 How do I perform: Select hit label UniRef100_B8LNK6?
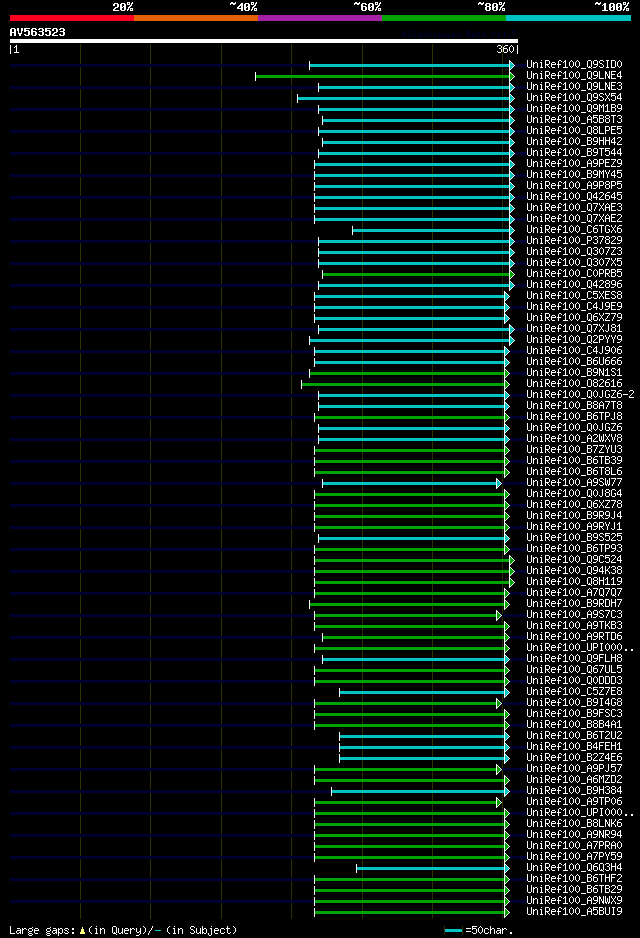574,824
